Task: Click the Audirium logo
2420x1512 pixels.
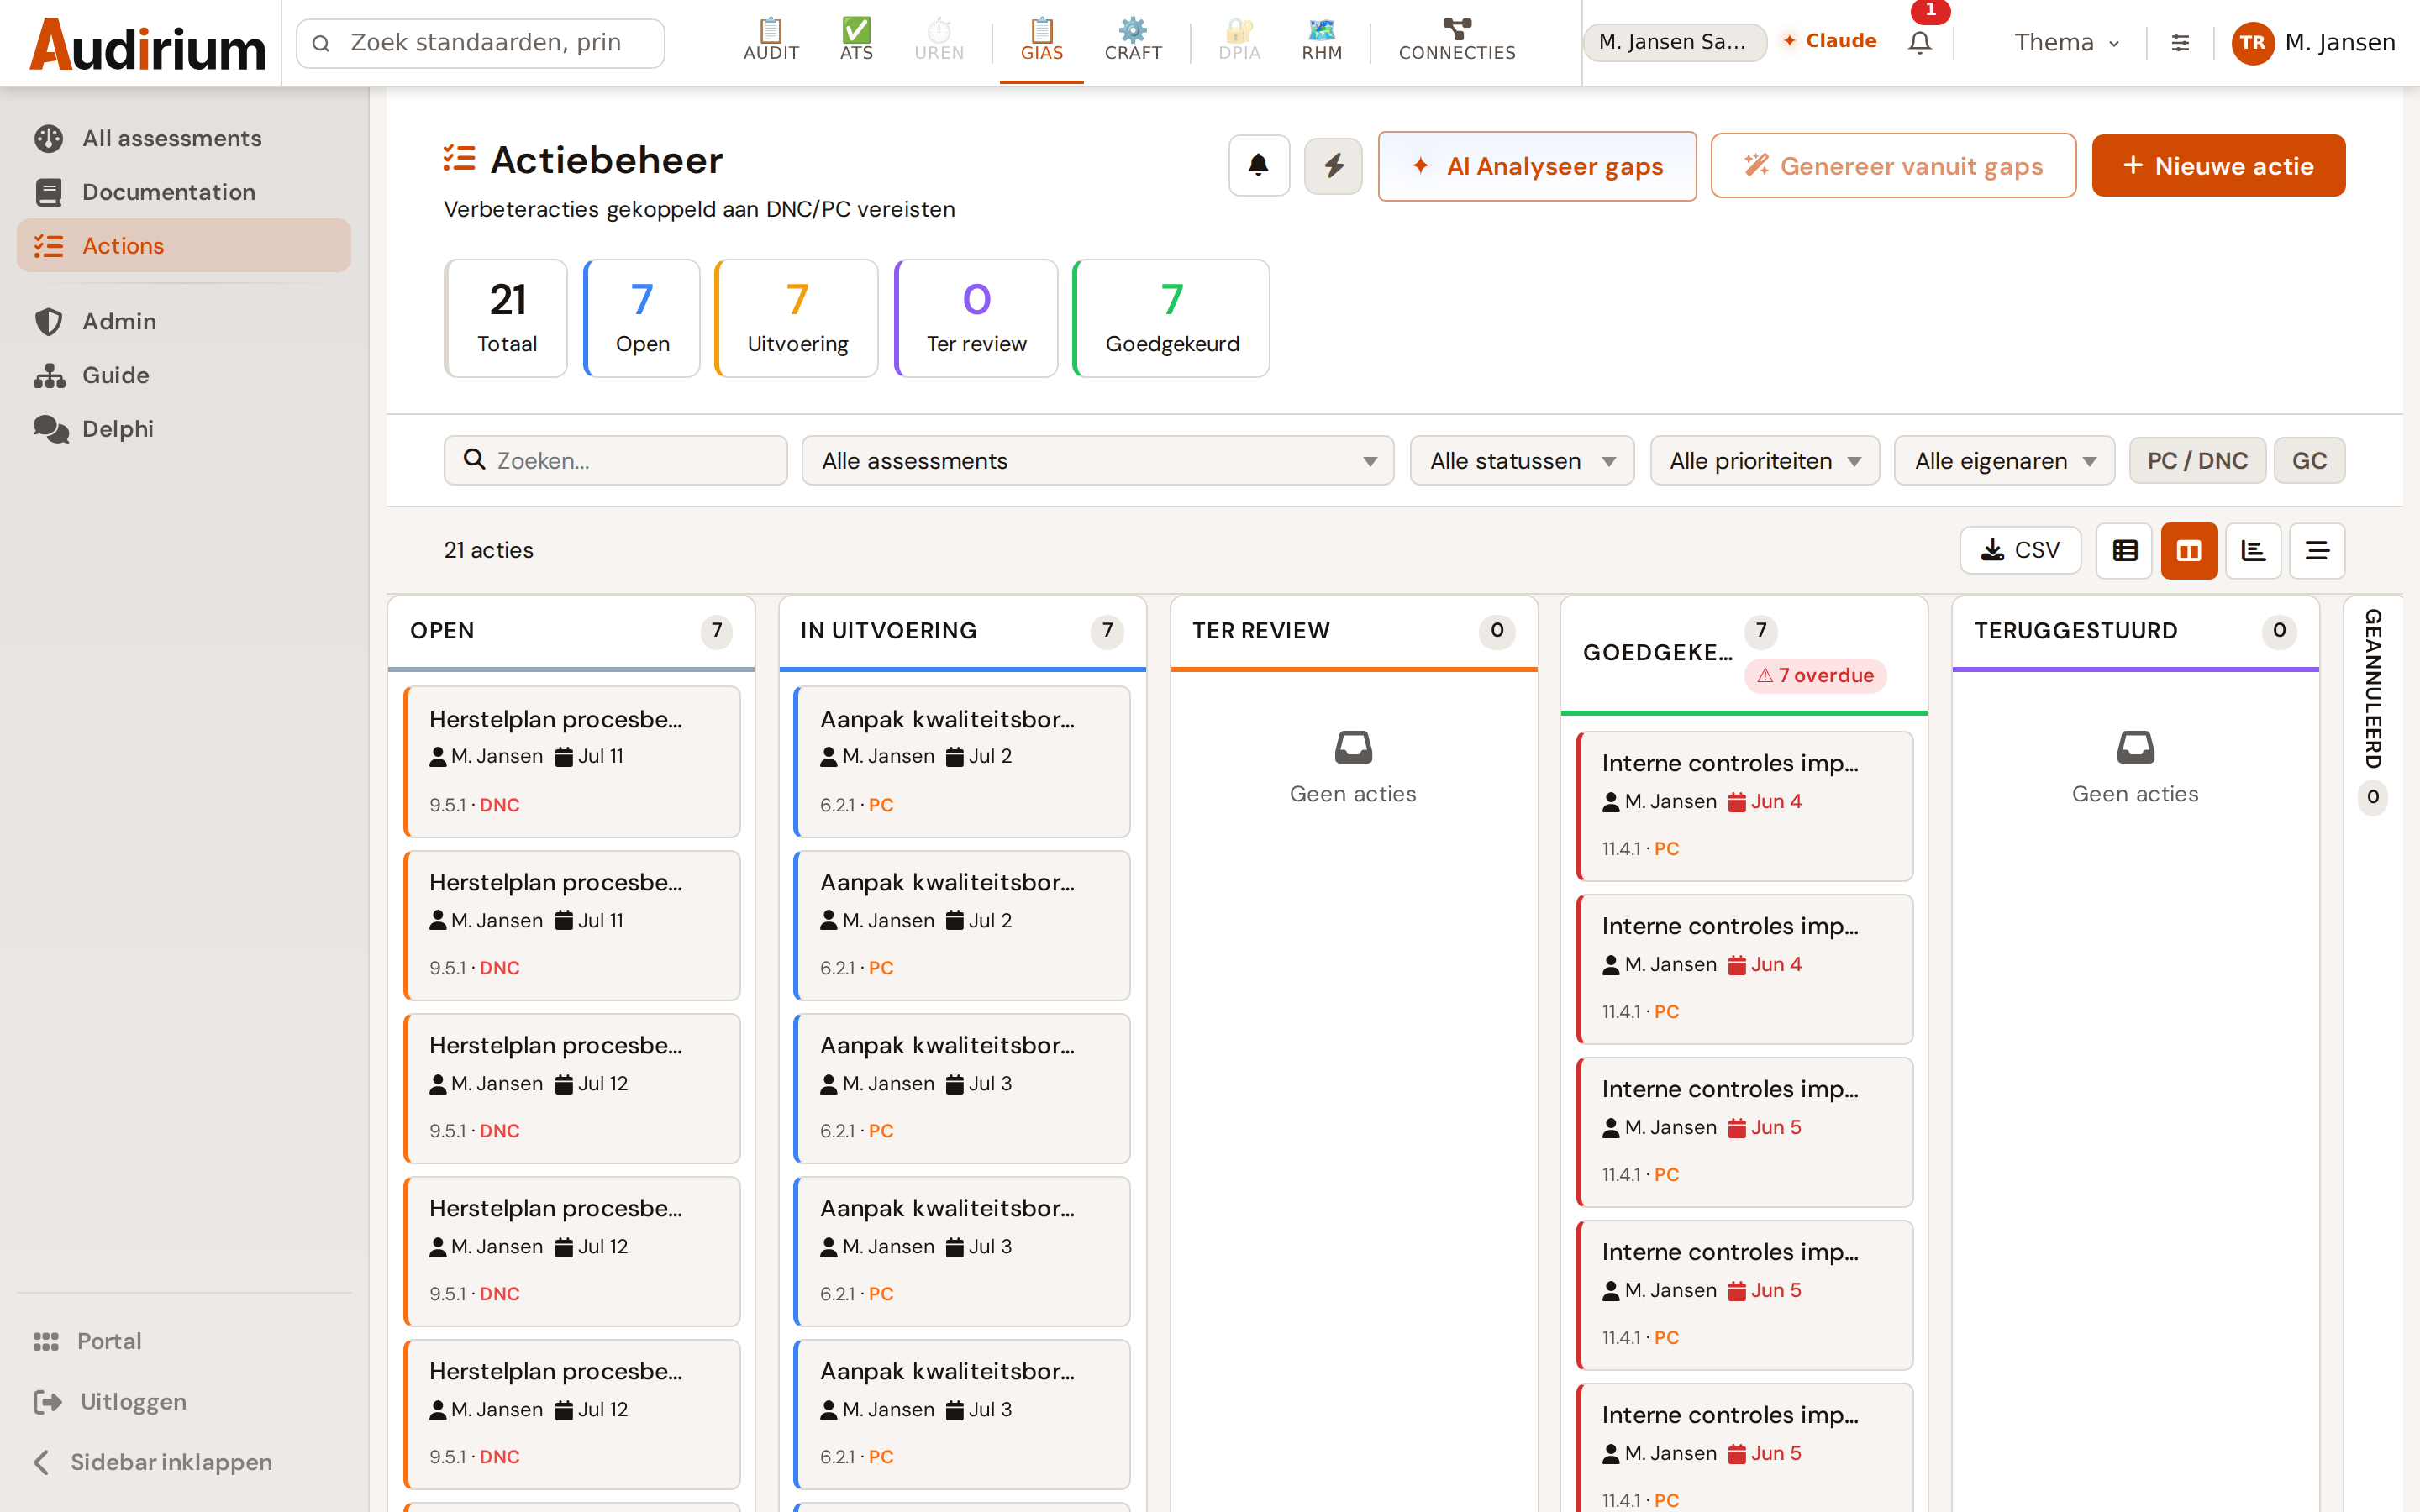Action: (147, 44)
